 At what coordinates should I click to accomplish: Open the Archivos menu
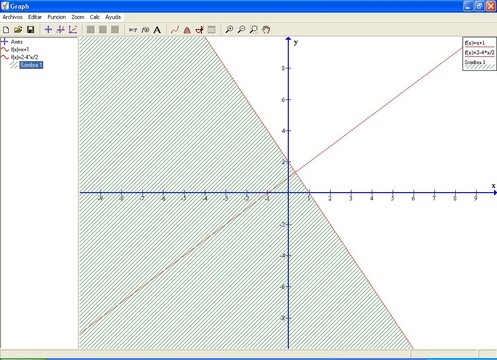point(12,17)
